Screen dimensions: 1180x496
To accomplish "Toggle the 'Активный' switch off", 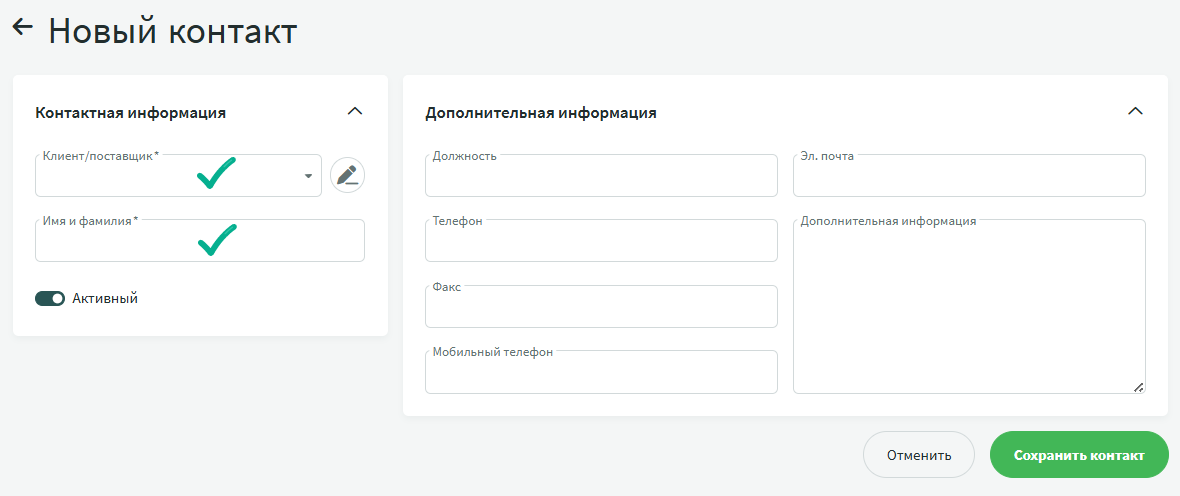I will [x=50, y=298].
